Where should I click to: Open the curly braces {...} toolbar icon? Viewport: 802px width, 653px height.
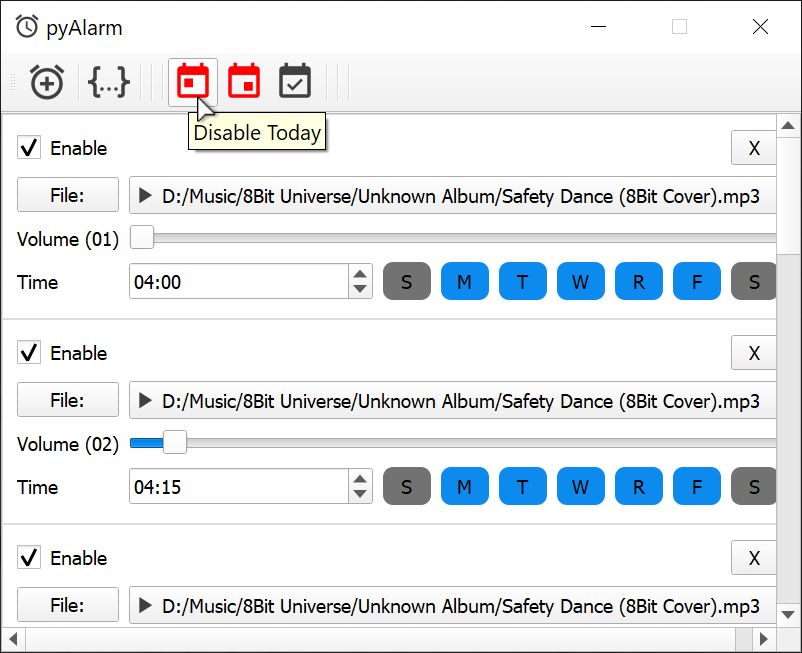point(109,82)
